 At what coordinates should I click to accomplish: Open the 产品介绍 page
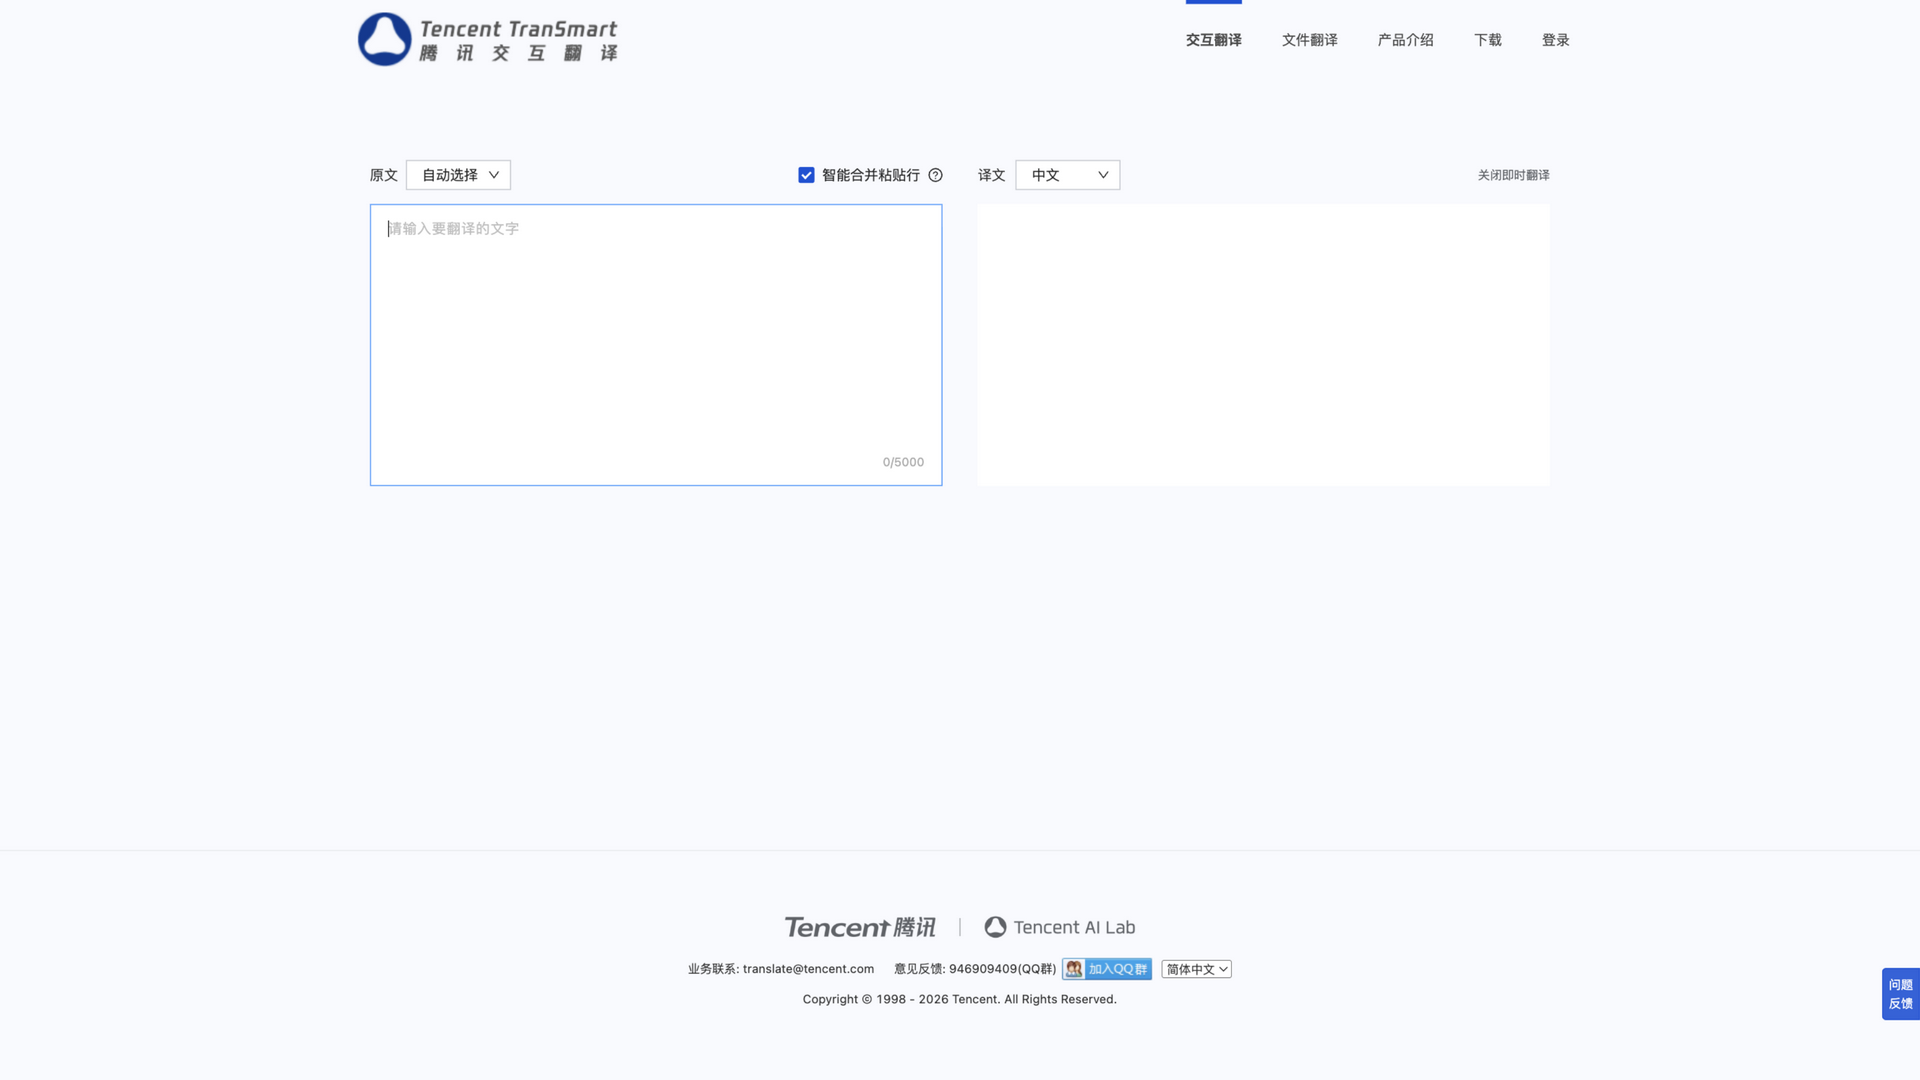[x=1405, y=40]
